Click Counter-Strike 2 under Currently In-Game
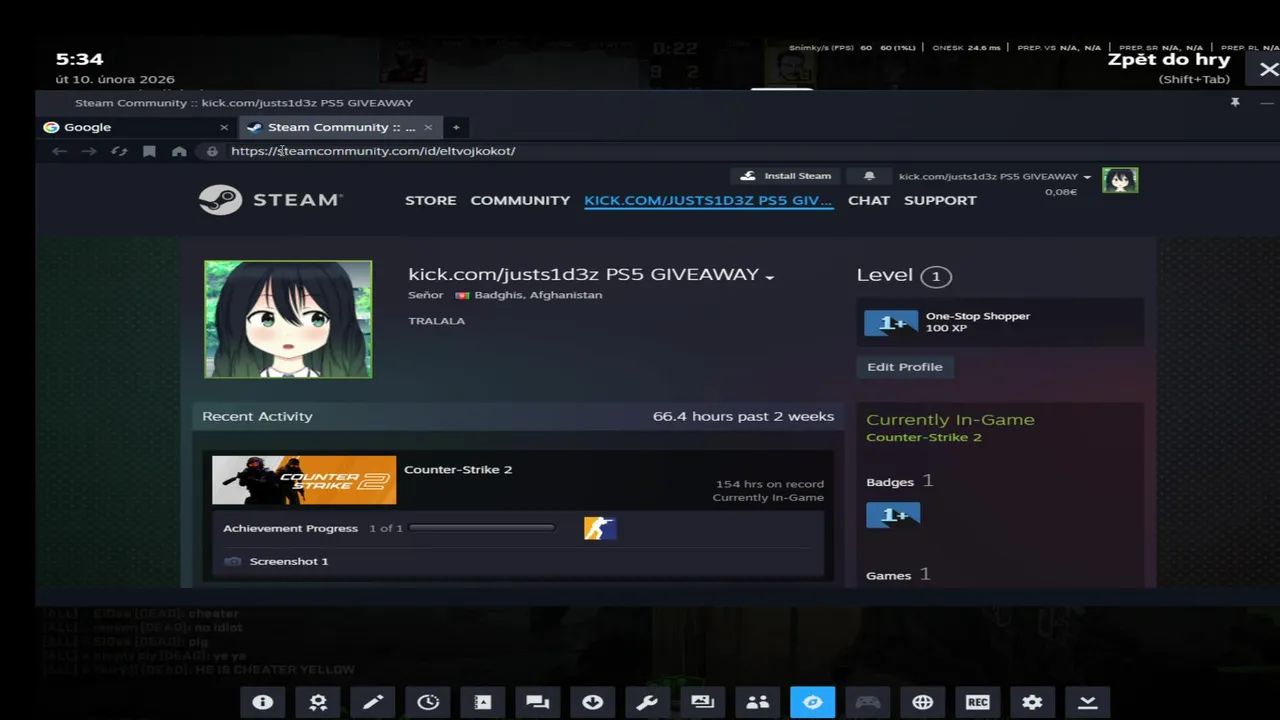Screen dimensions: 1280x720 (x=924, y=437)
